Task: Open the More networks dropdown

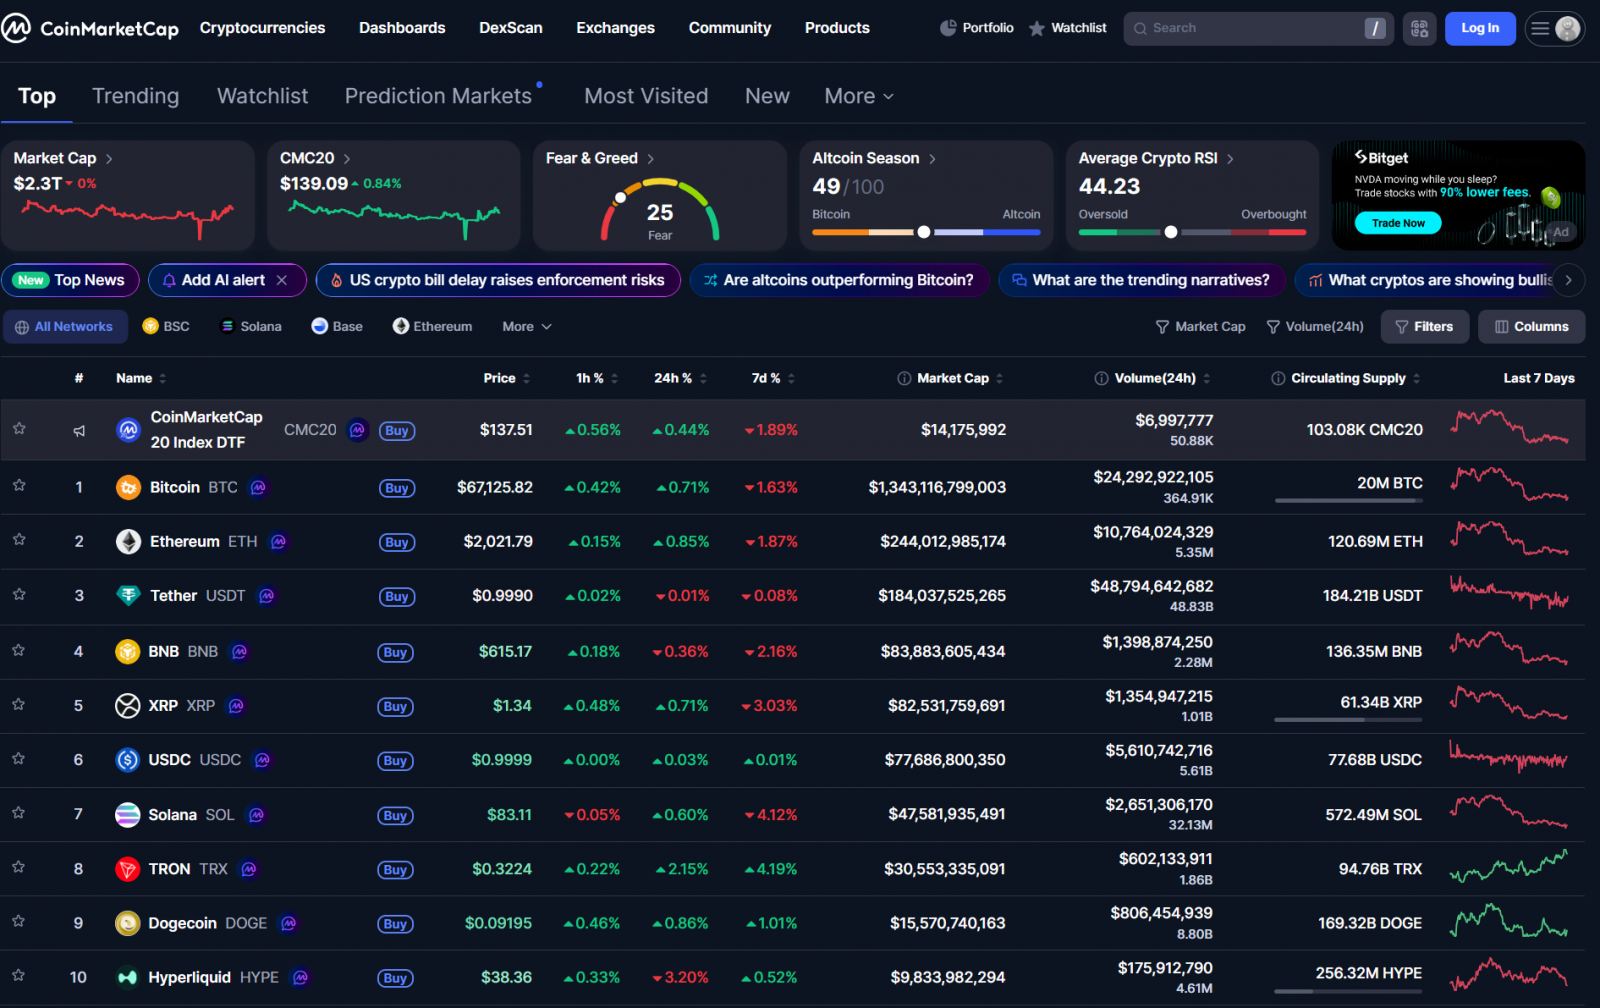Action: click(527, 327)
